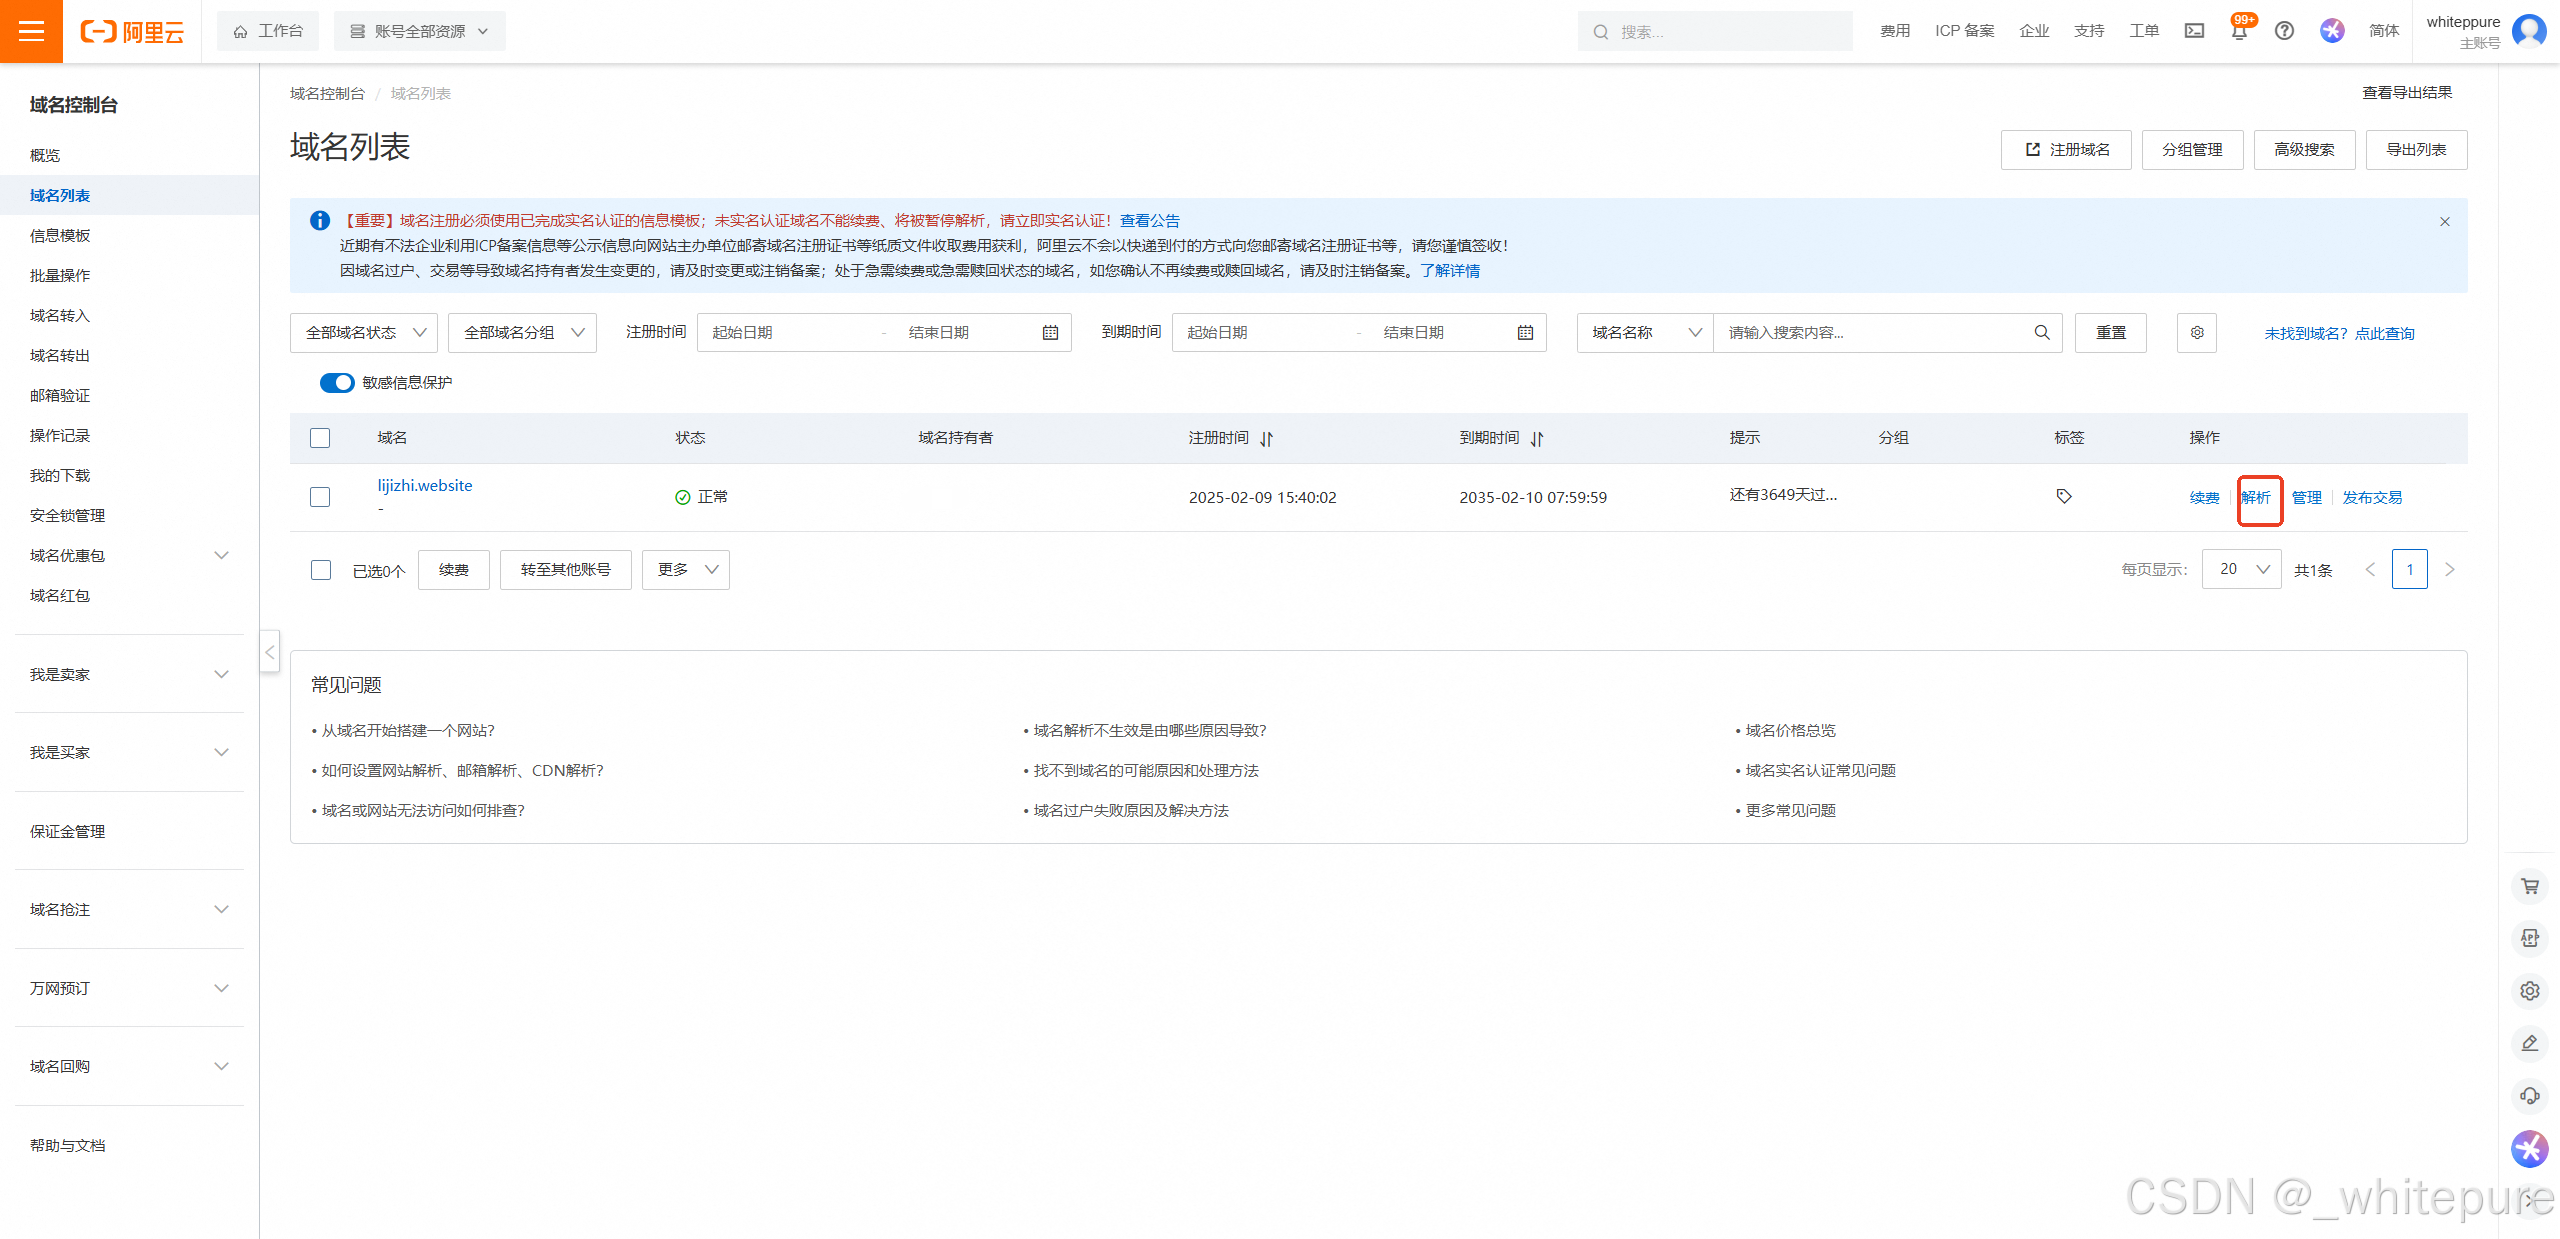2560x1239 pixels.
Task: Toggle the 敏感信息保护 switch
Action: tap(337, 383)
